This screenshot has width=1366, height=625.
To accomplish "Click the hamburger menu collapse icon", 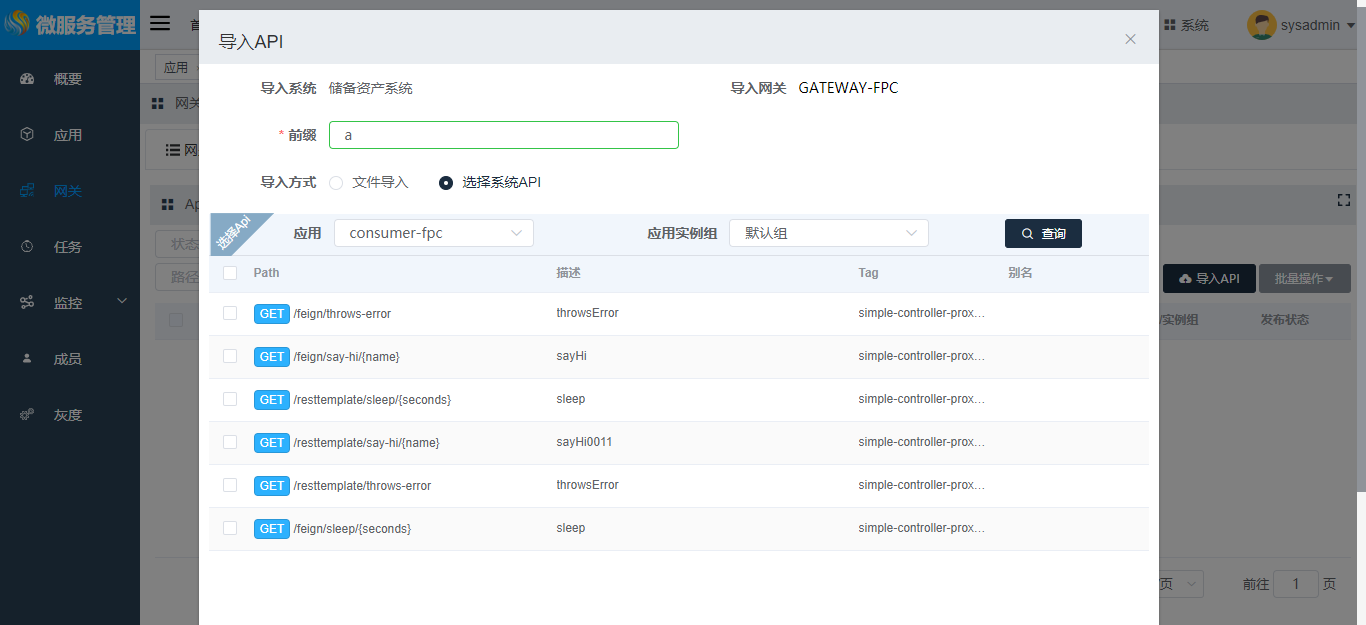I will click(160, 24).
